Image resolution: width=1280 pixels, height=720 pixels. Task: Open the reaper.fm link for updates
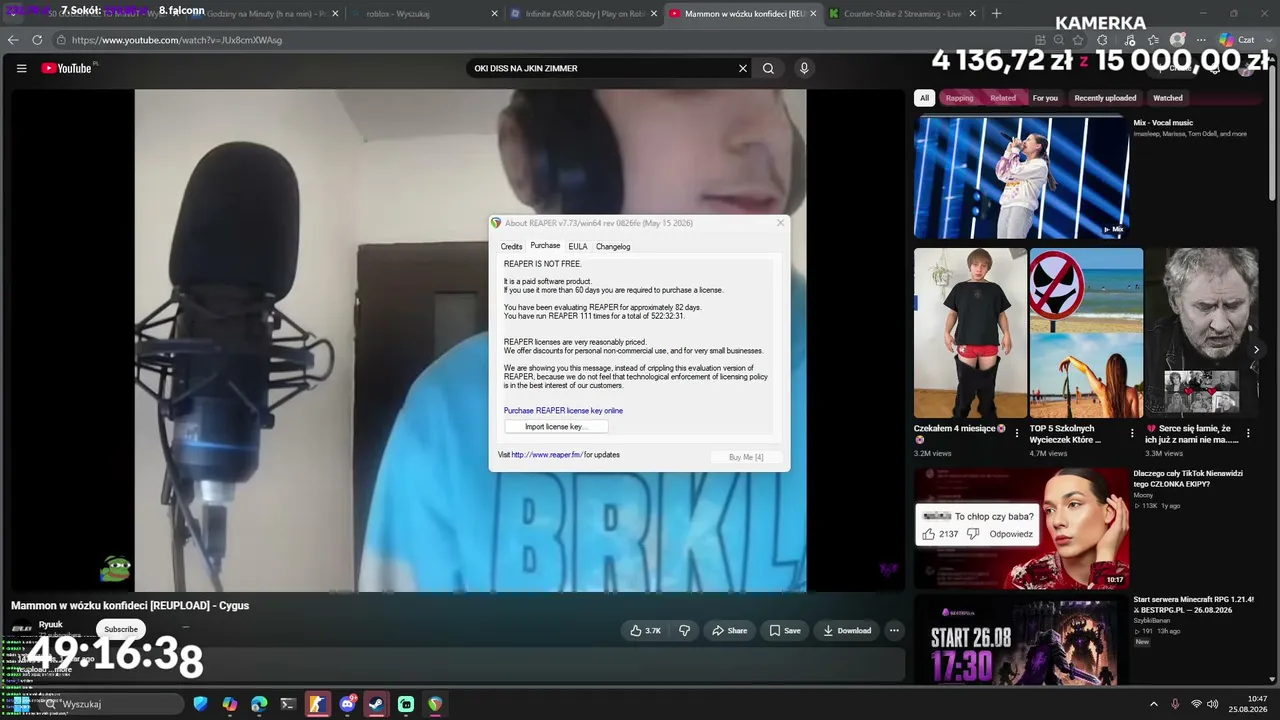pyautogui.click(x=547, y=455)
